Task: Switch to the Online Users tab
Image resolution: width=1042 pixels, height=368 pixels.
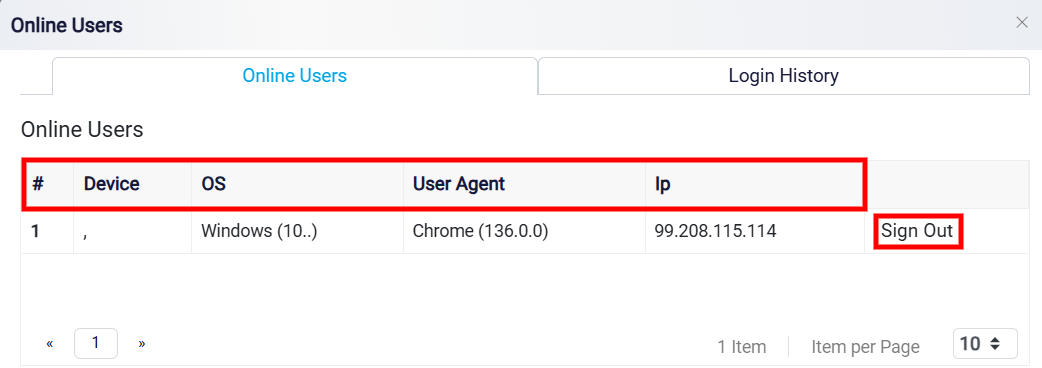Action: 294,76
